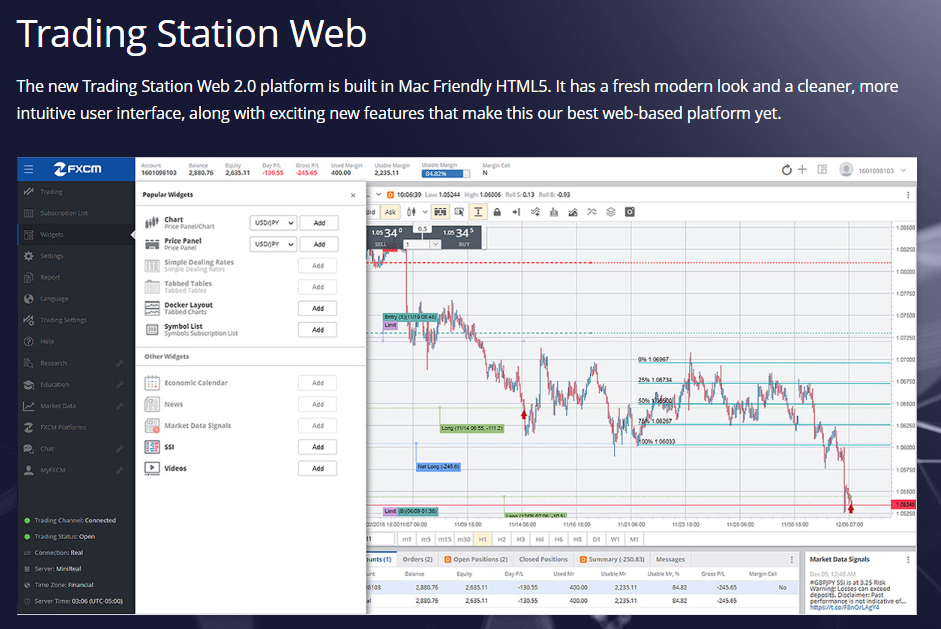Image resolution: width=941 pixels, height=629 pixels.
Task: Toggle the Ask price button
Action: point(390,212)
